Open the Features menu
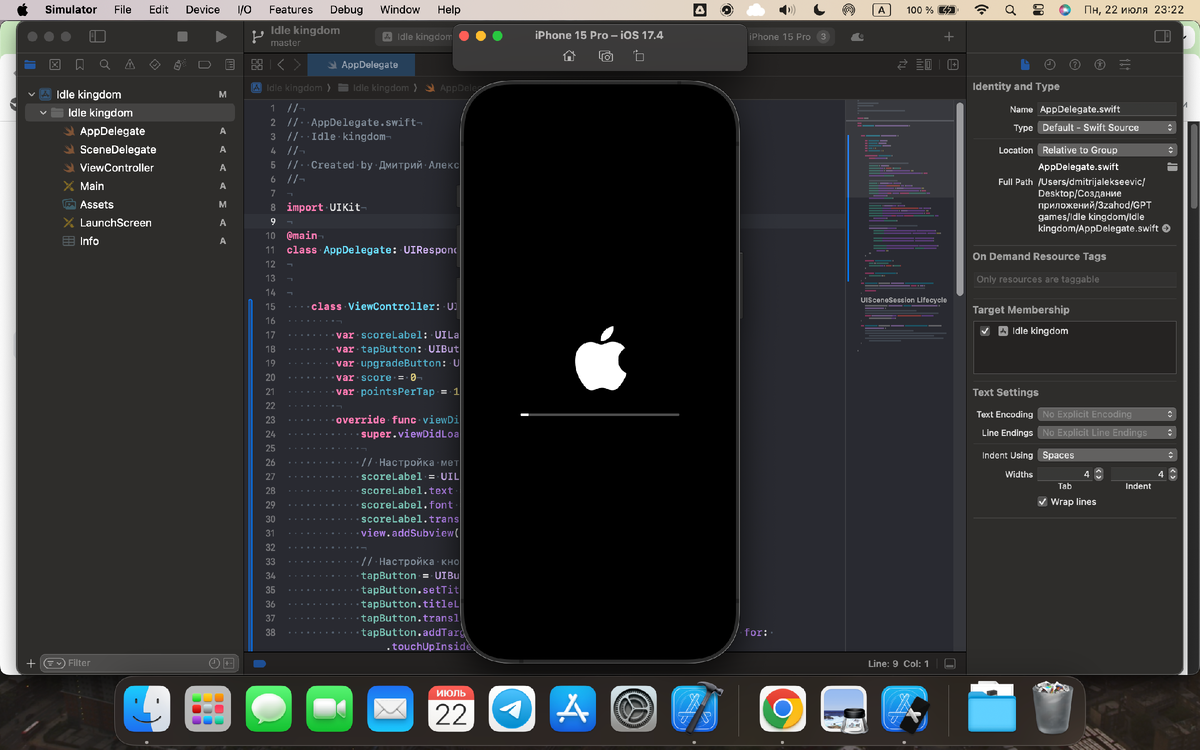 point(291,10)
